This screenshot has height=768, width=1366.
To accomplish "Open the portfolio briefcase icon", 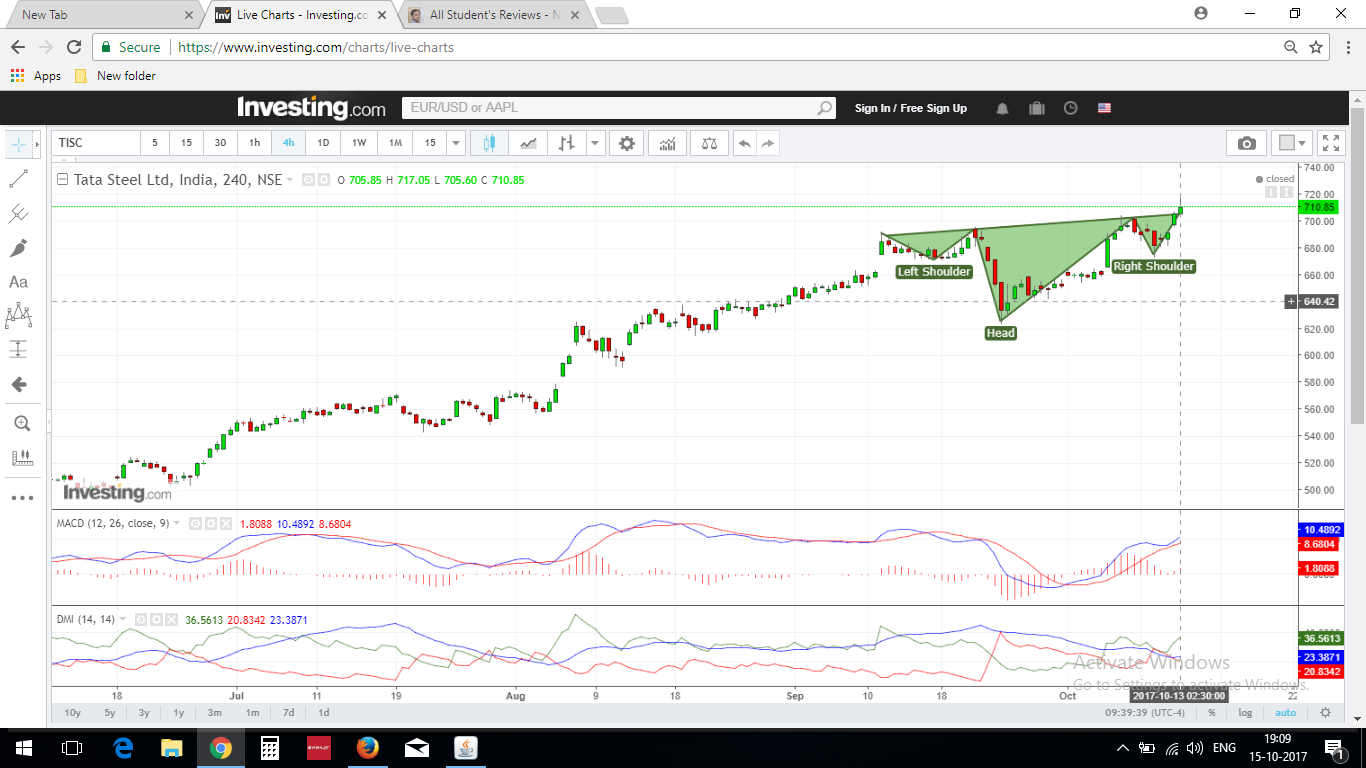I will [1036, 108].
